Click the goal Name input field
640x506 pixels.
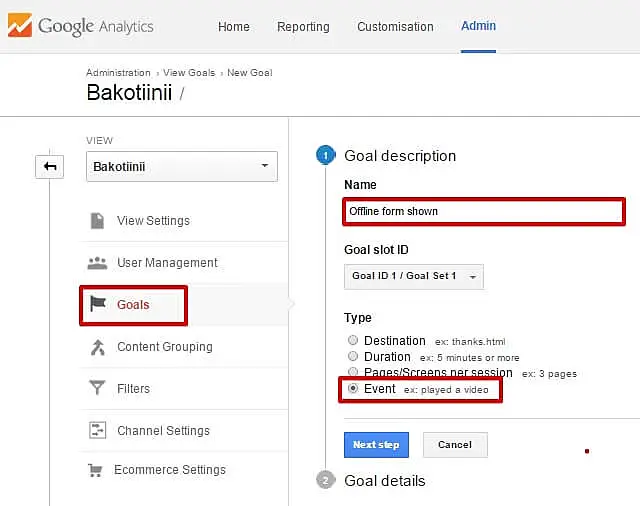coord(483,211)
